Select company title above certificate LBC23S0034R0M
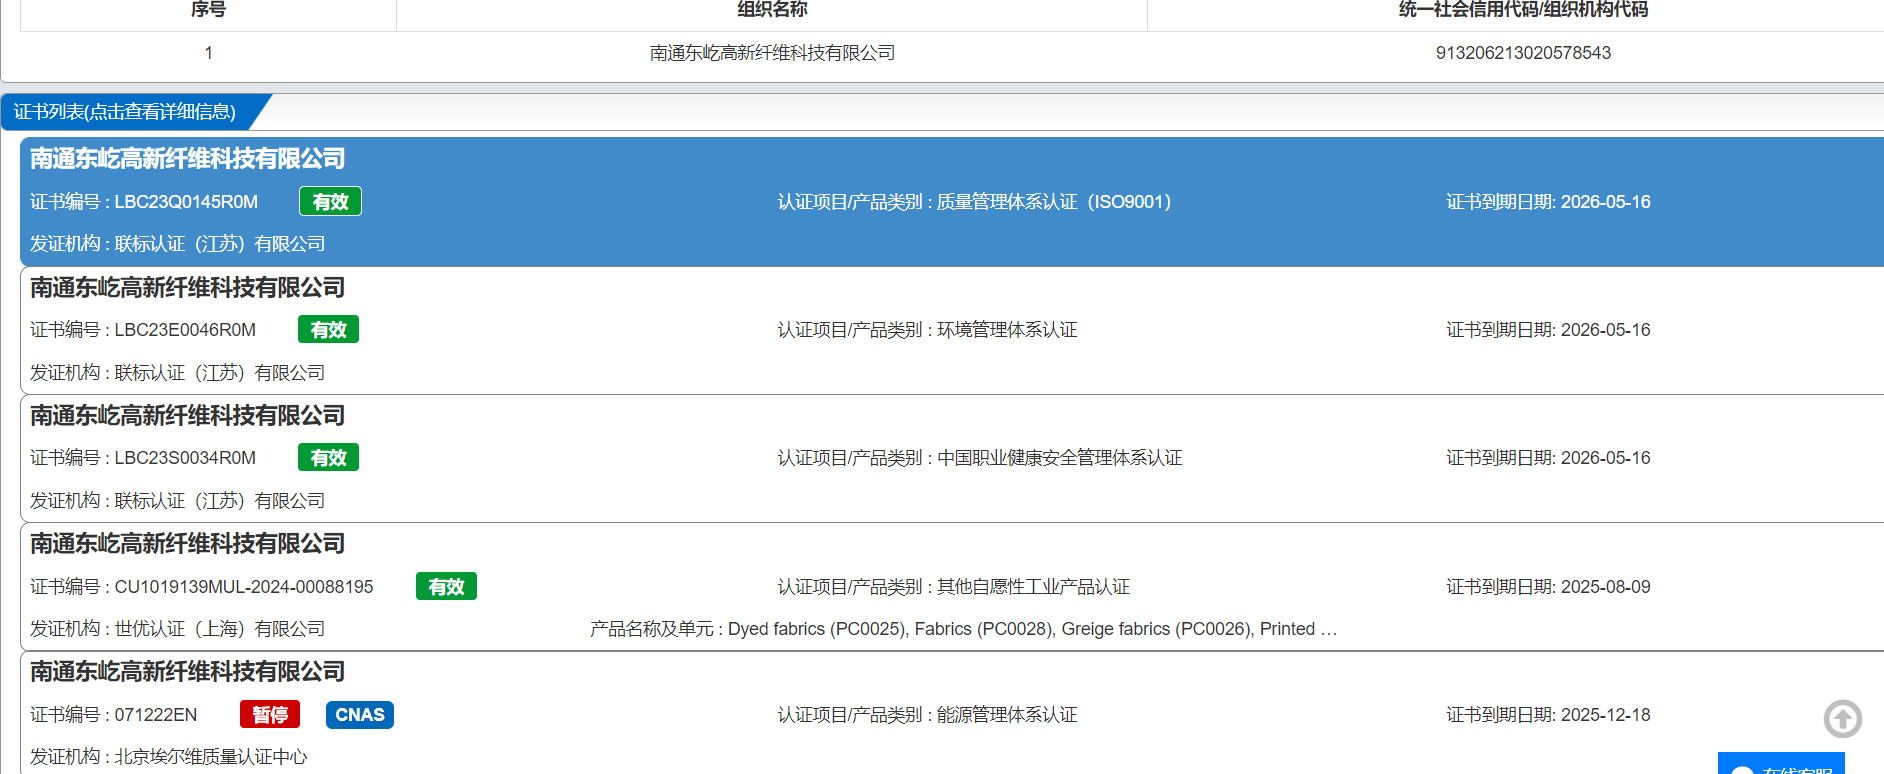The image size is (1884, 774). click(187, 416)
